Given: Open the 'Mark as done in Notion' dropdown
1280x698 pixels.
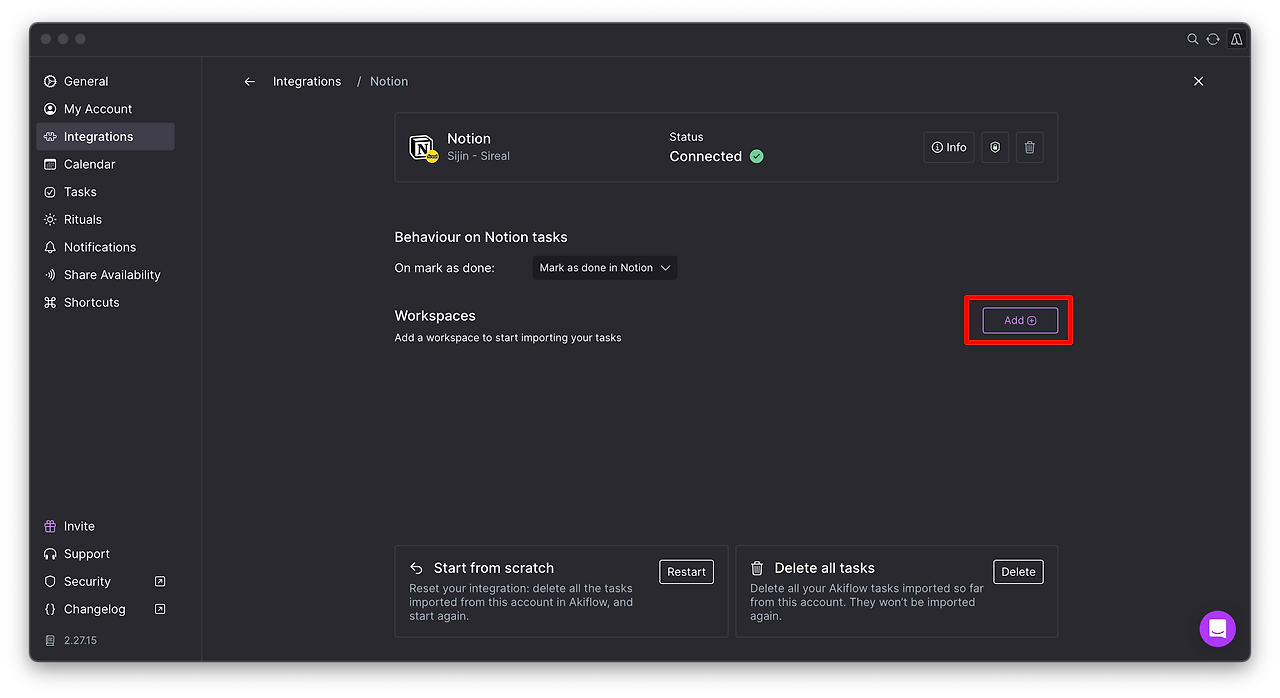Looking at the screenshot, I should pos(605,268).
